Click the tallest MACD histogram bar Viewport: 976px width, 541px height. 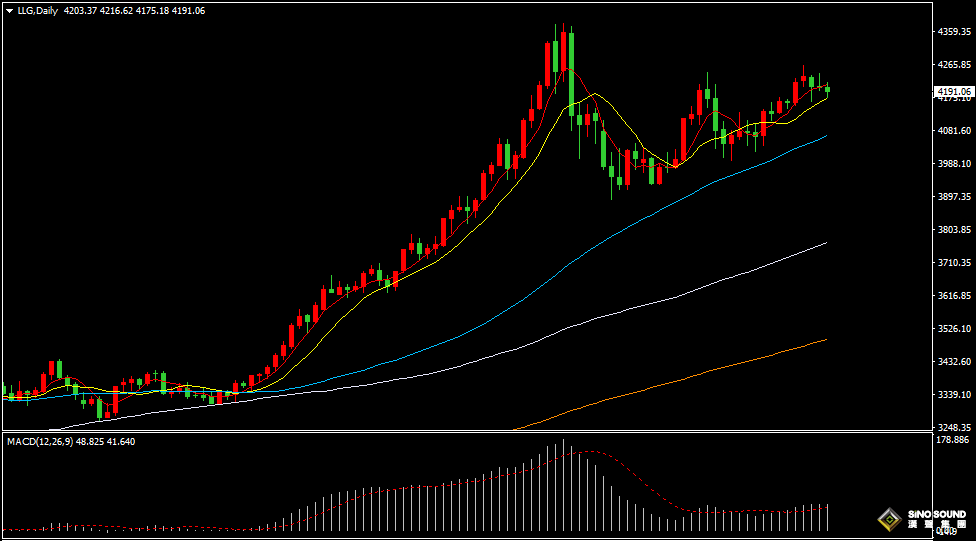[563, 485]
